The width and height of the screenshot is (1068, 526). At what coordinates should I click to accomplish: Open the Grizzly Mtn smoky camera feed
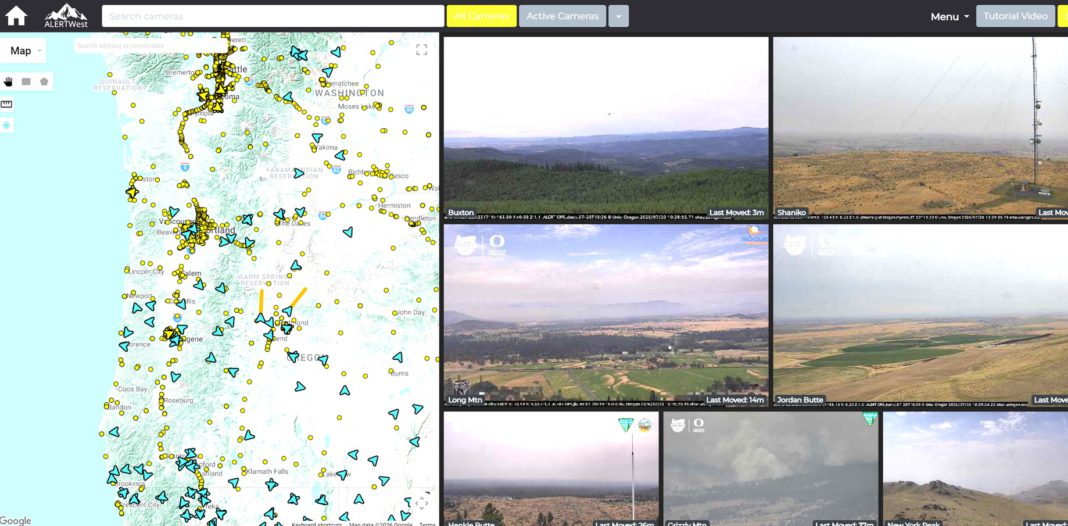pyautogui.click(x=770, y=469)
